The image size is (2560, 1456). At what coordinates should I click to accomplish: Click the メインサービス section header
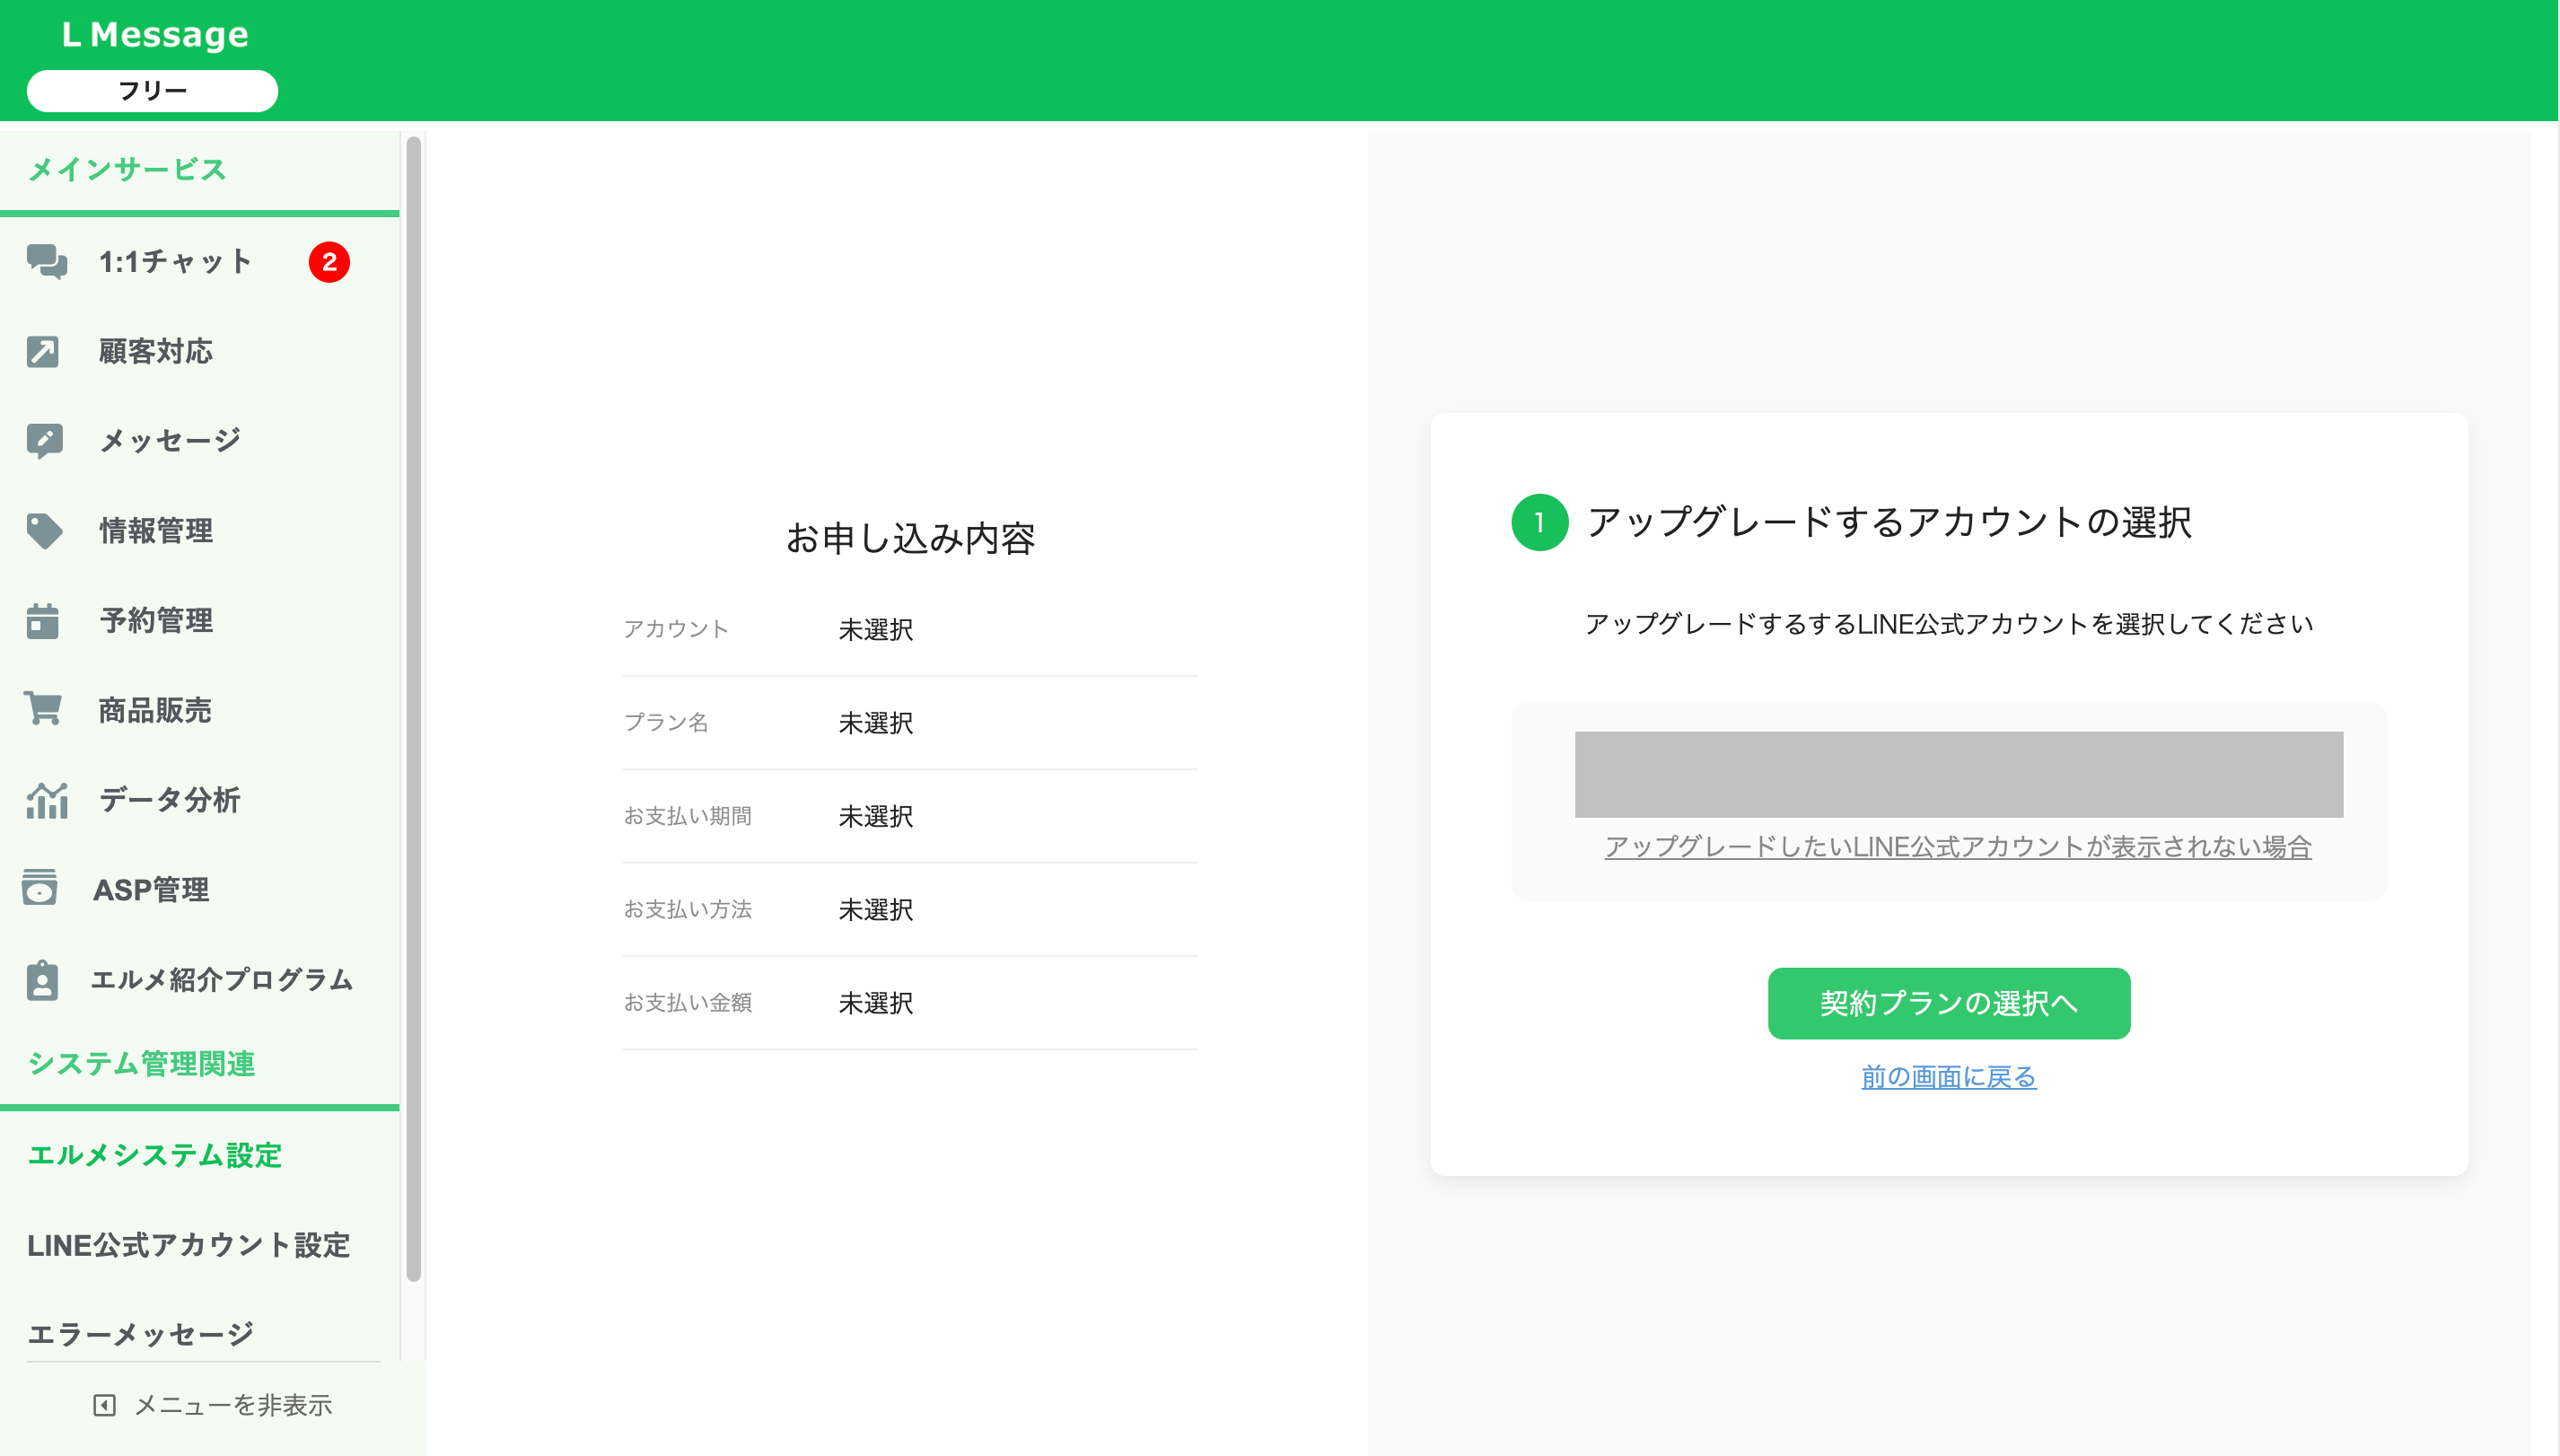pyautogui.click(x=127, y=170)
